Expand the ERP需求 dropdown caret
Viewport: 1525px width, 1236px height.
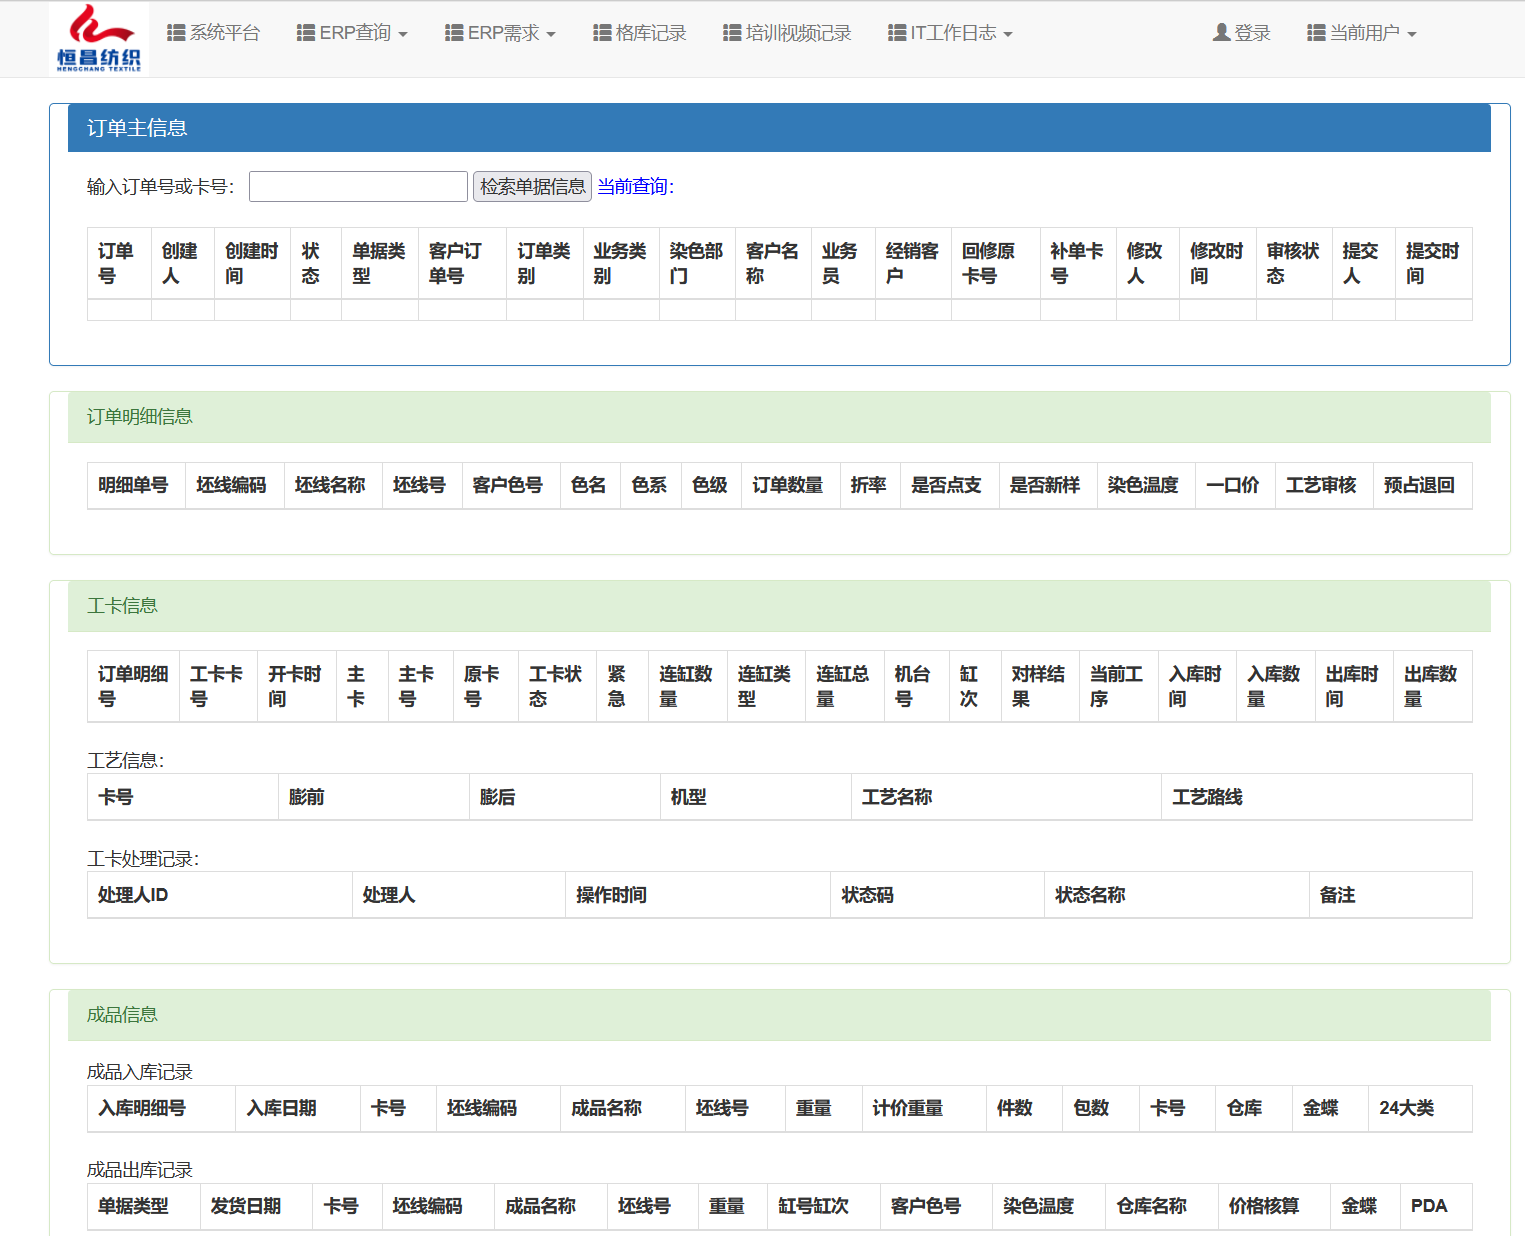point(551,35)
